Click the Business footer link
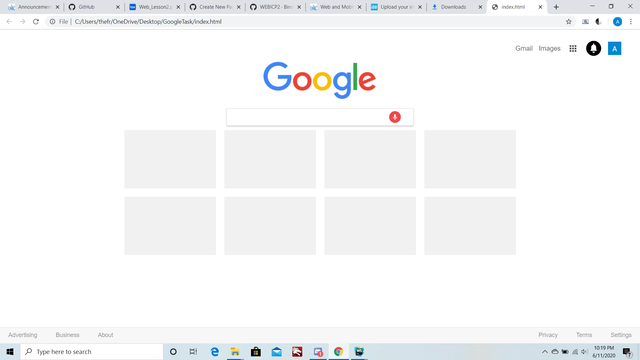Image resolution: width=640 pixels, height=360 pixels. pyautogui.click(x=67, y=335)
